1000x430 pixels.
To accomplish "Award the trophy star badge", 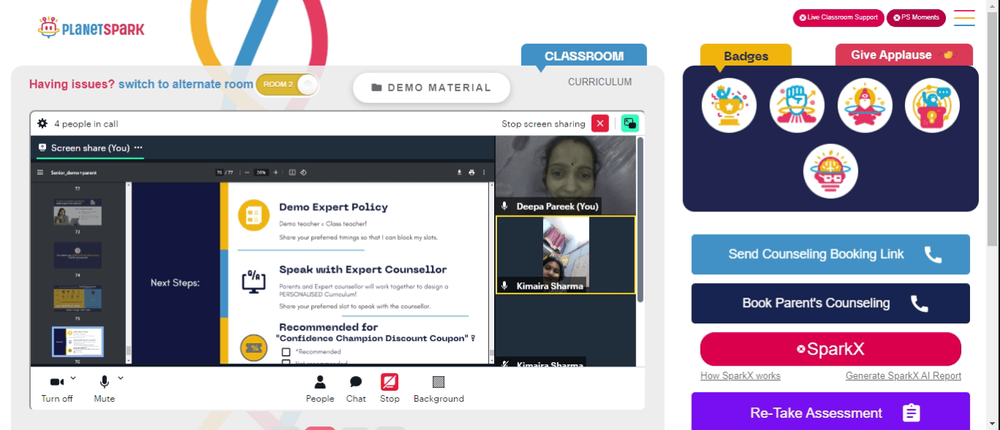I will (x=729, y=105).
